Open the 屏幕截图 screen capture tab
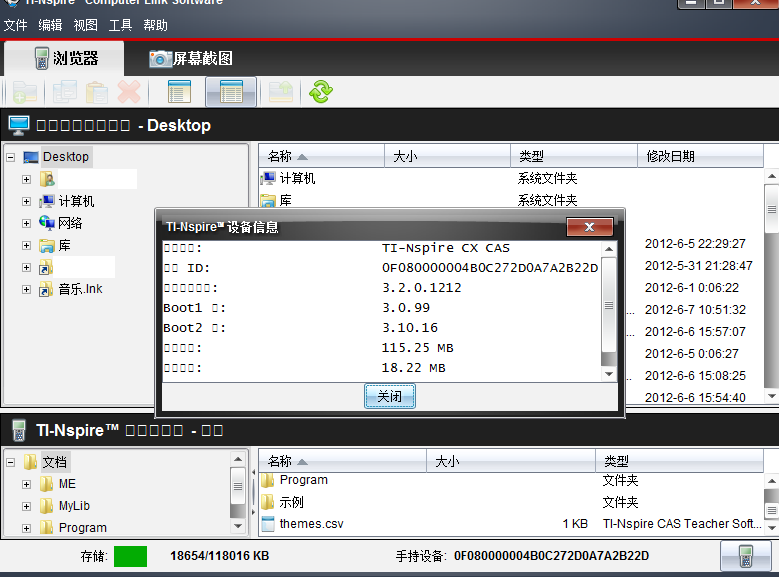The height and width of the screenshot is (577, 779). coord(191,59)
